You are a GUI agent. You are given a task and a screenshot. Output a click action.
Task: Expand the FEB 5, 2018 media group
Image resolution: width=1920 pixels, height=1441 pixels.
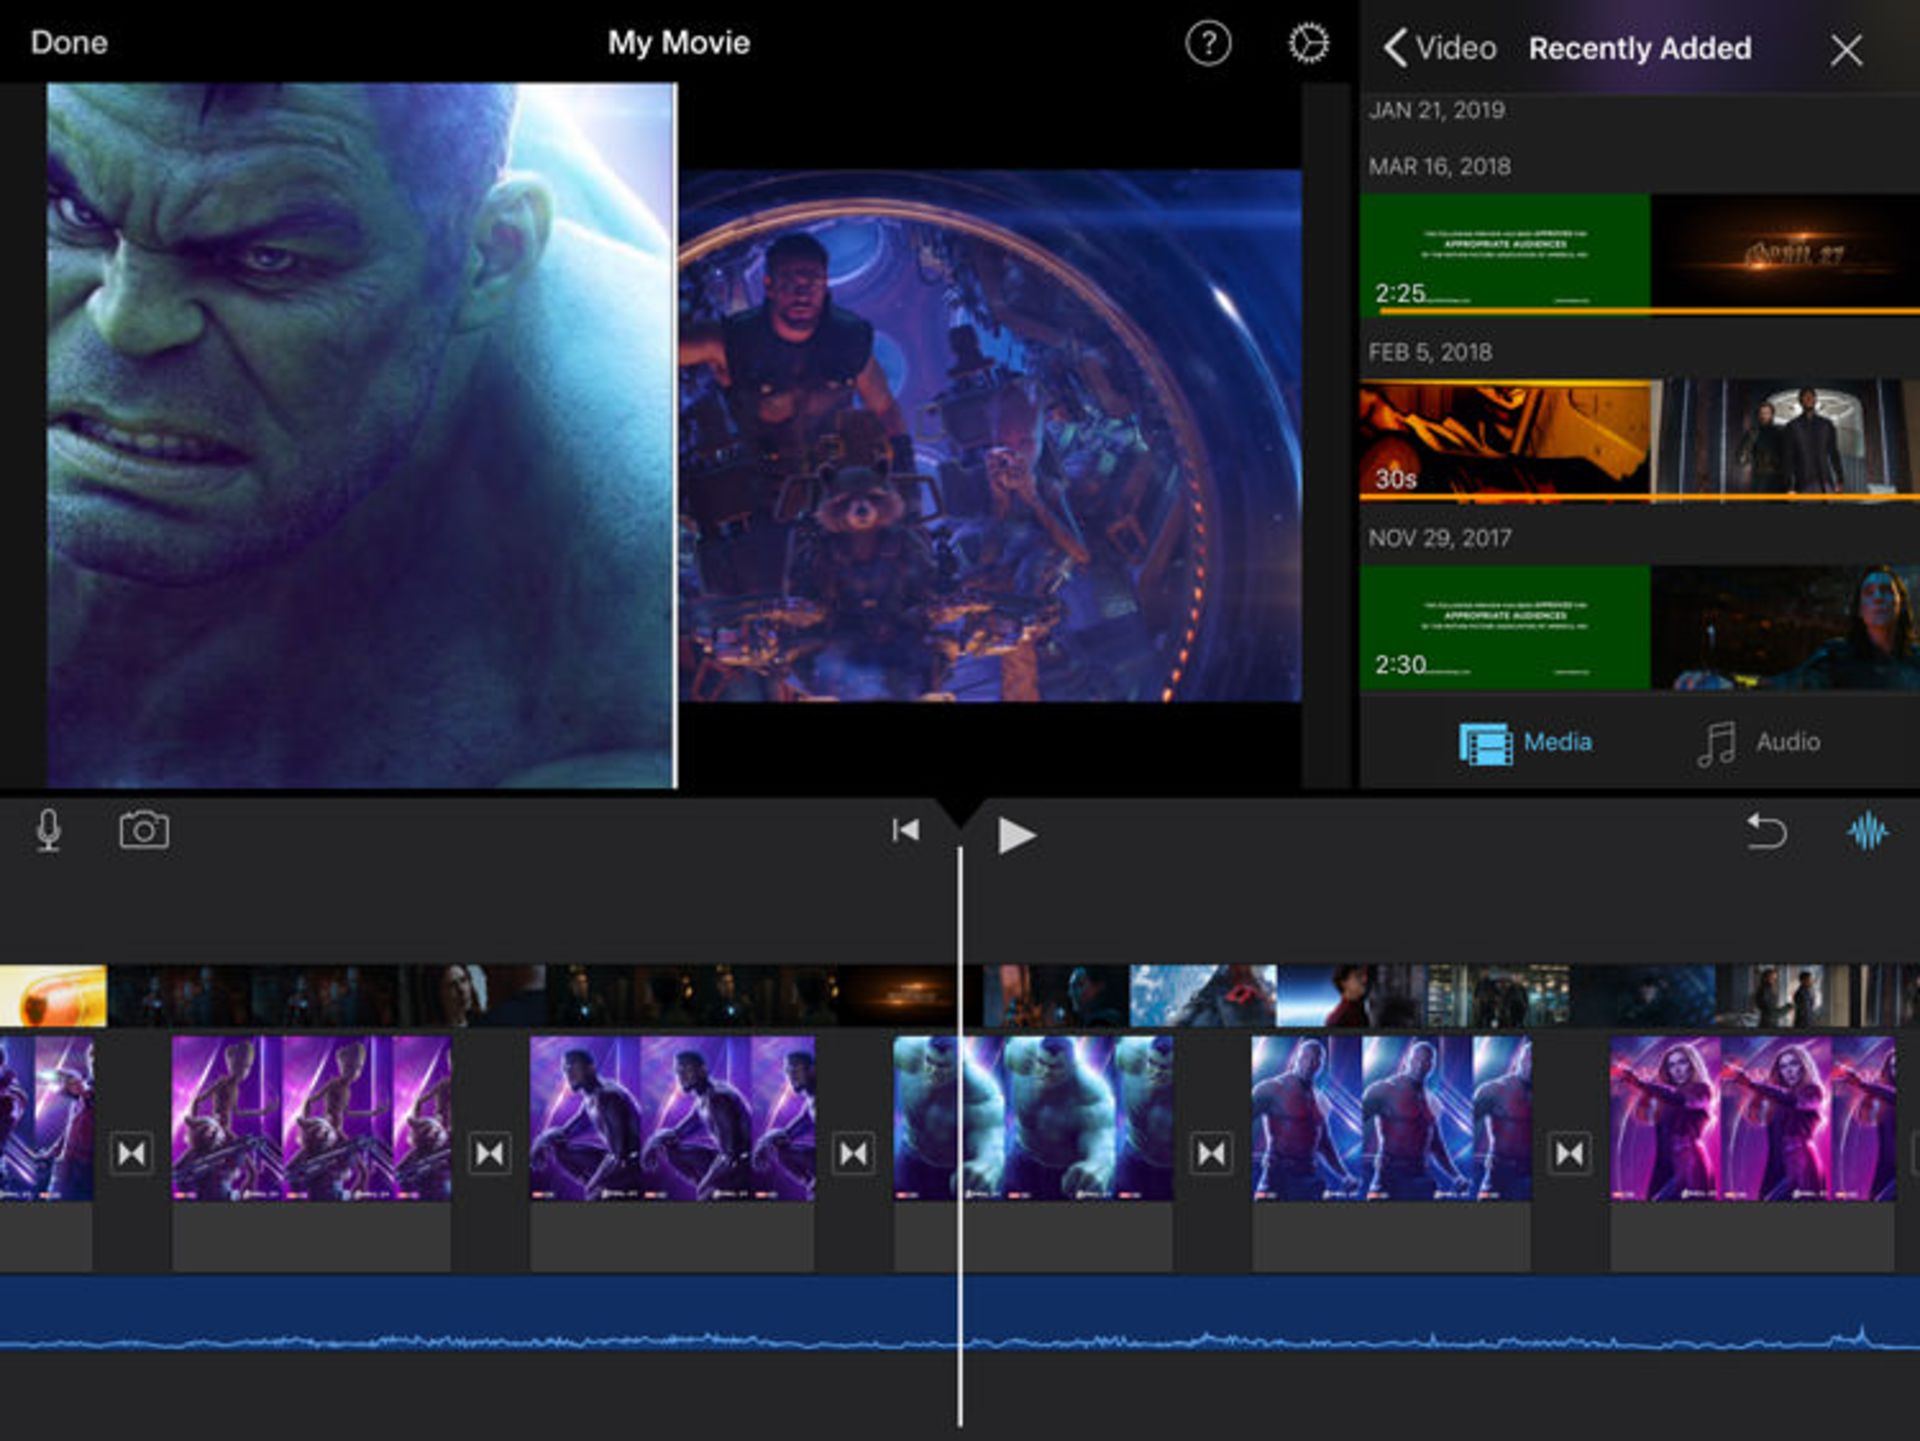(1428, 352)
